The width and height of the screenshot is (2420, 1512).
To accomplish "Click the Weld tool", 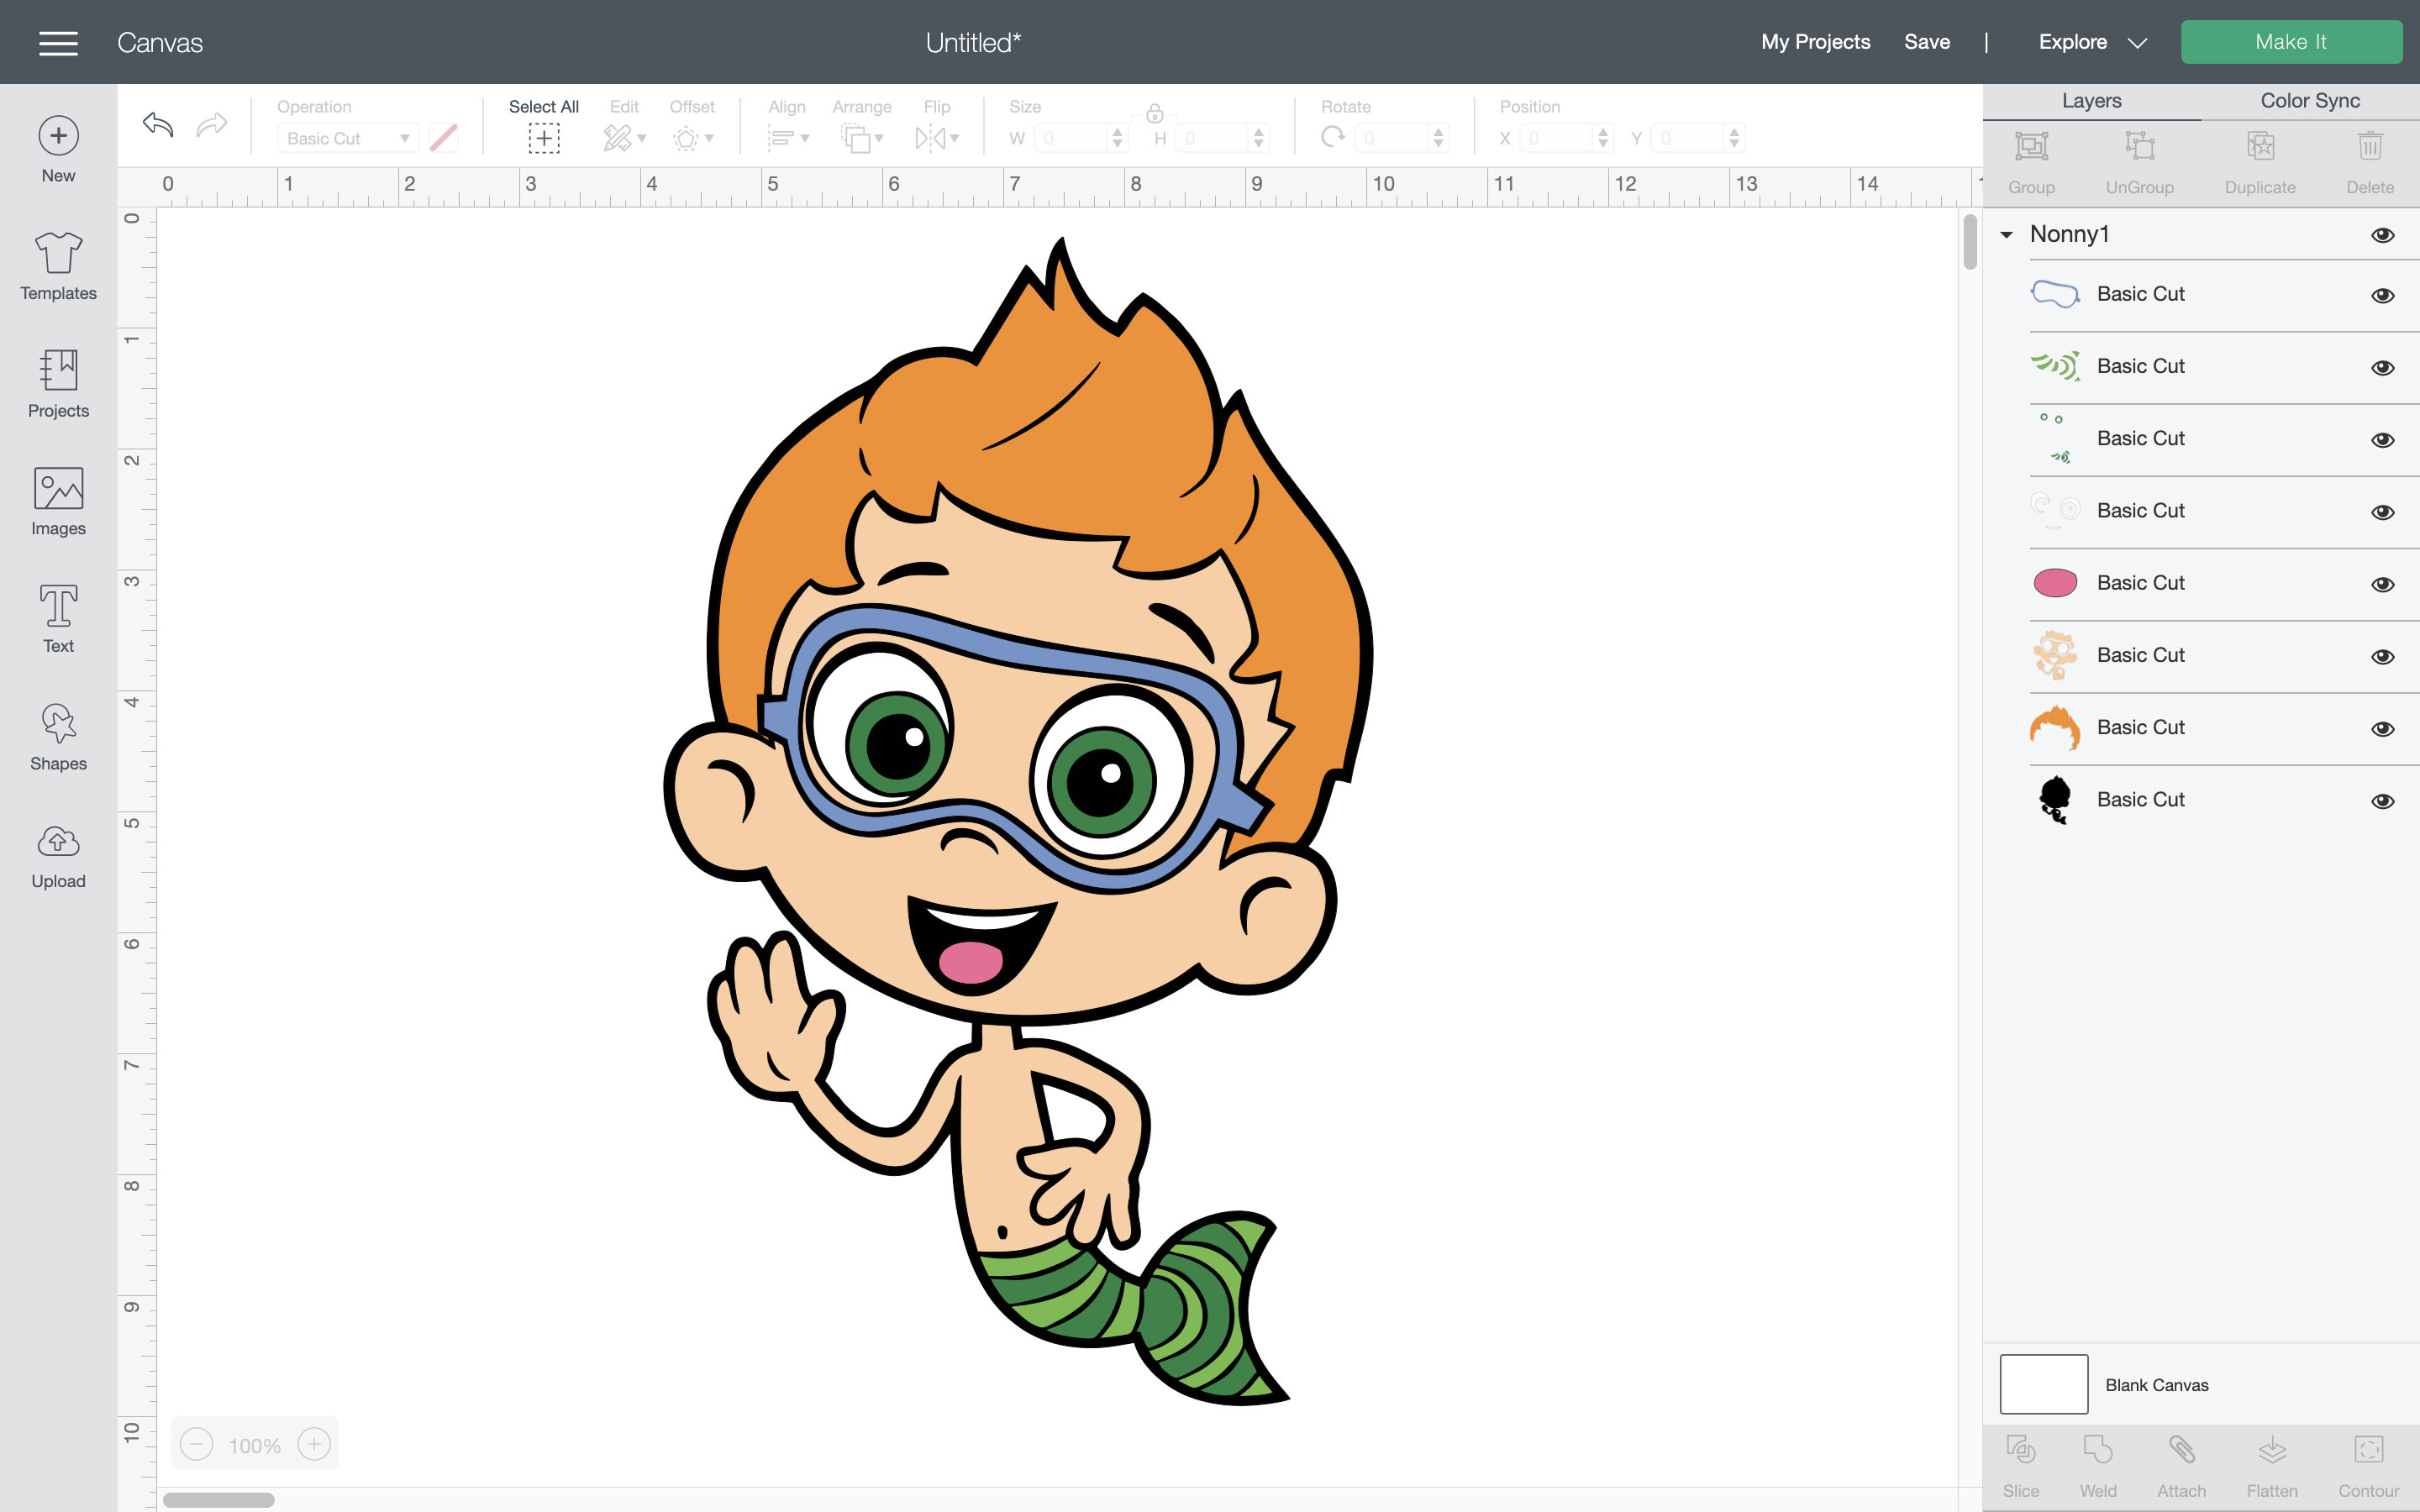I will (x=2097, y=1465).
